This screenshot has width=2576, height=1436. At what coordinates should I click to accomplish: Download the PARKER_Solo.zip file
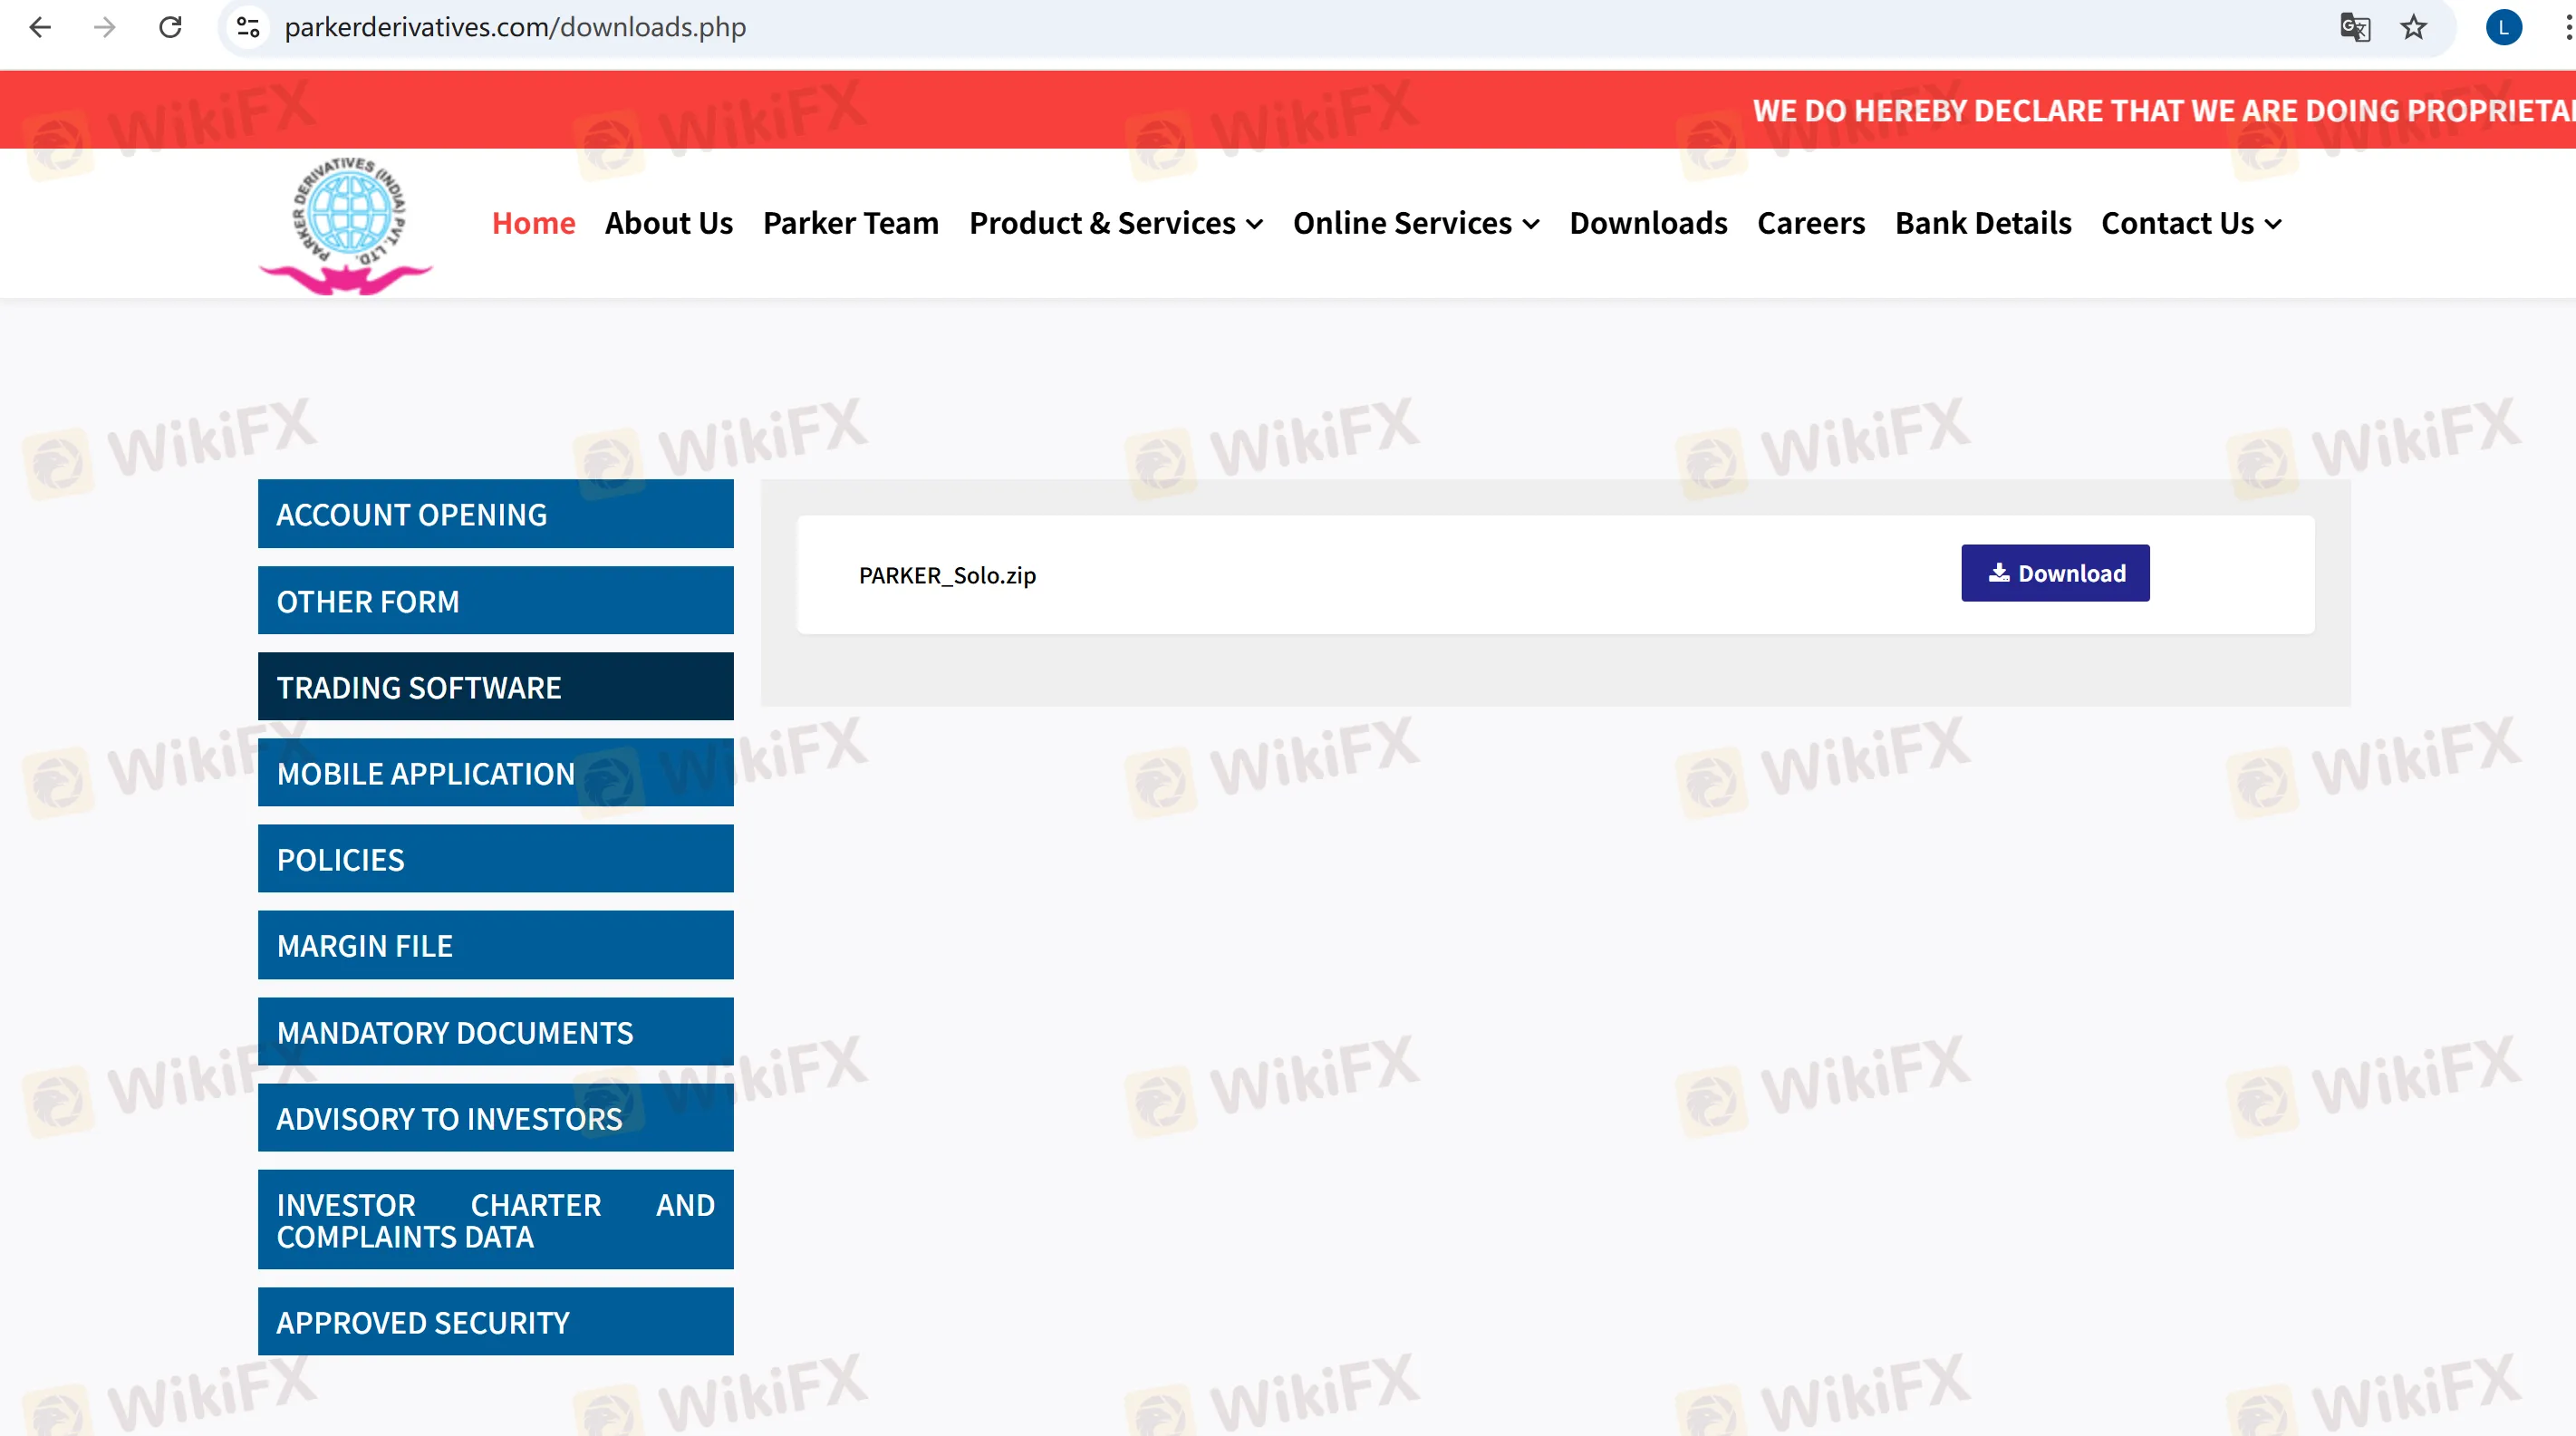coord(2054,573)
